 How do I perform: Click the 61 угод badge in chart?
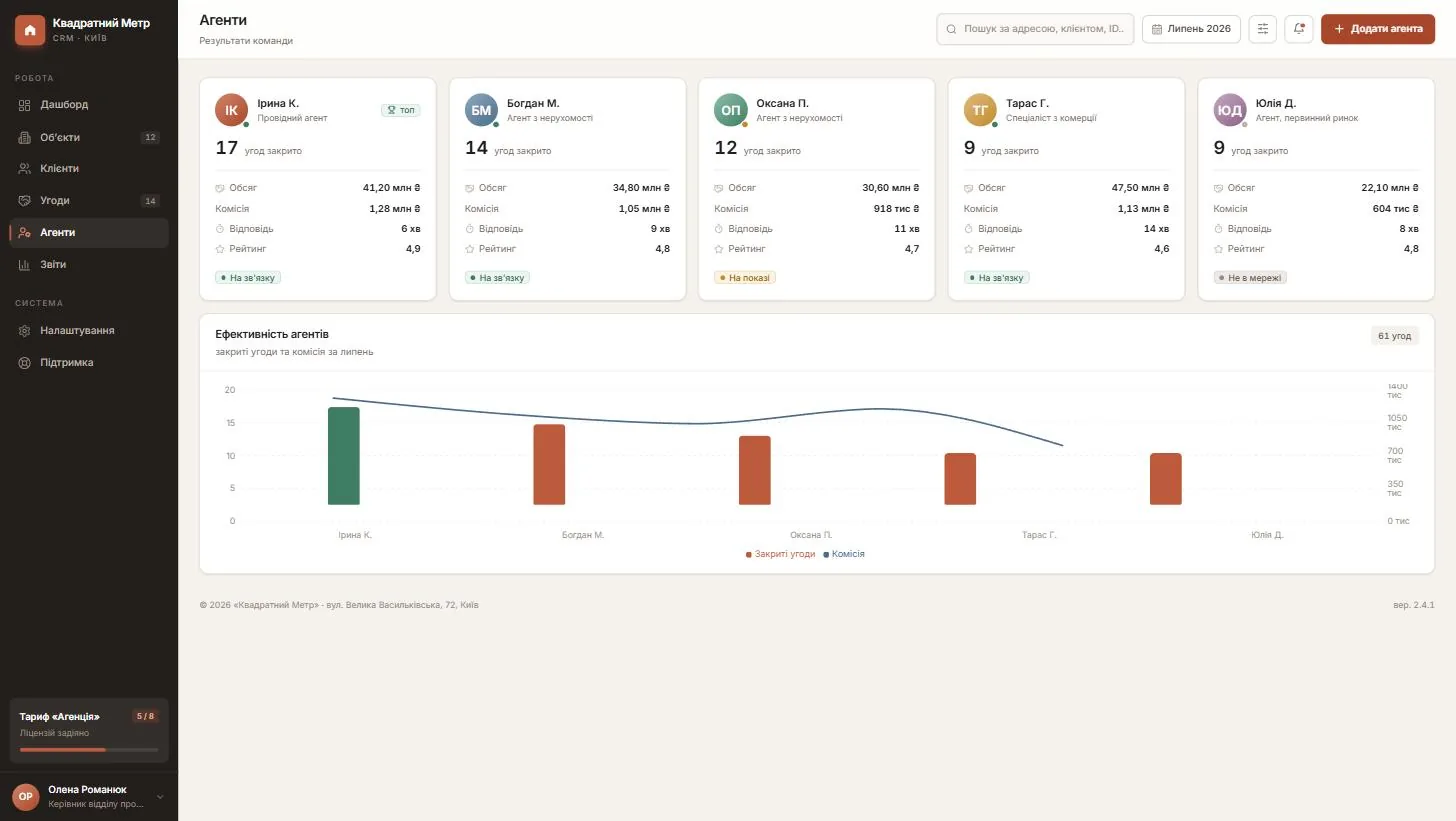coord(1394,336)
